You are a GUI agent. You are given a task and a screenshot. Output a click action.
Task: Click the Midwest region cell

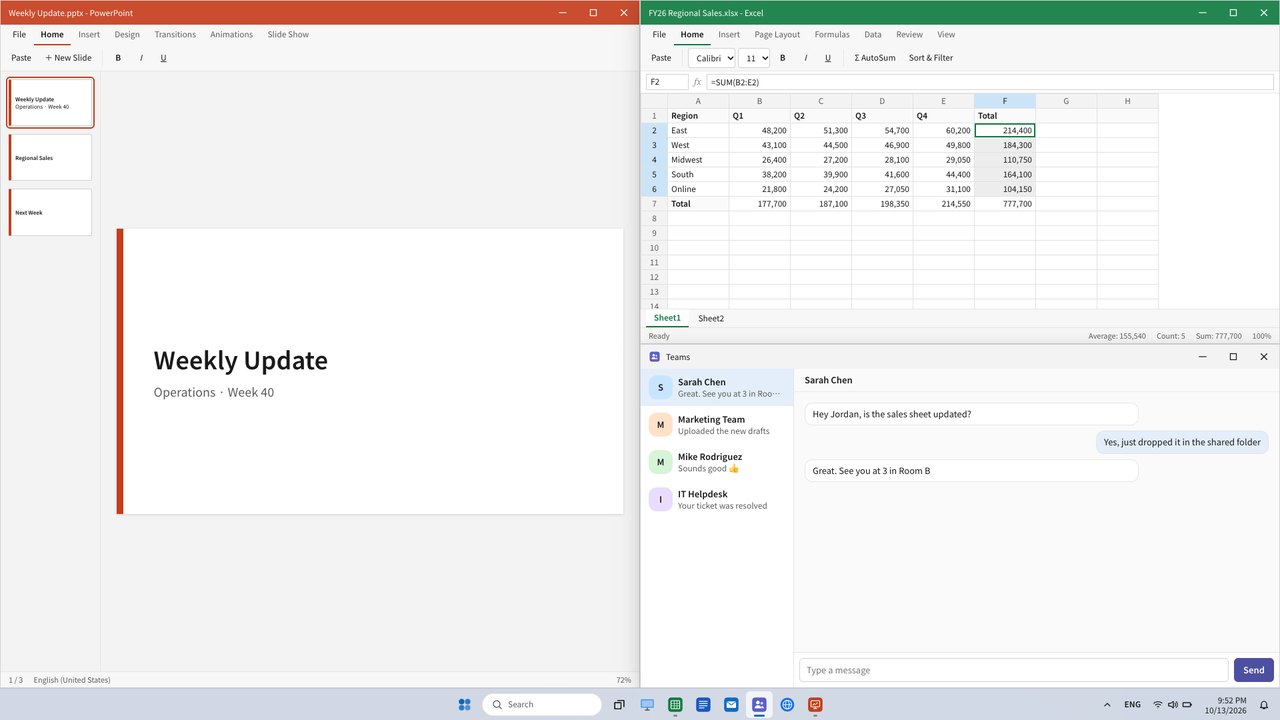[698, 160]
